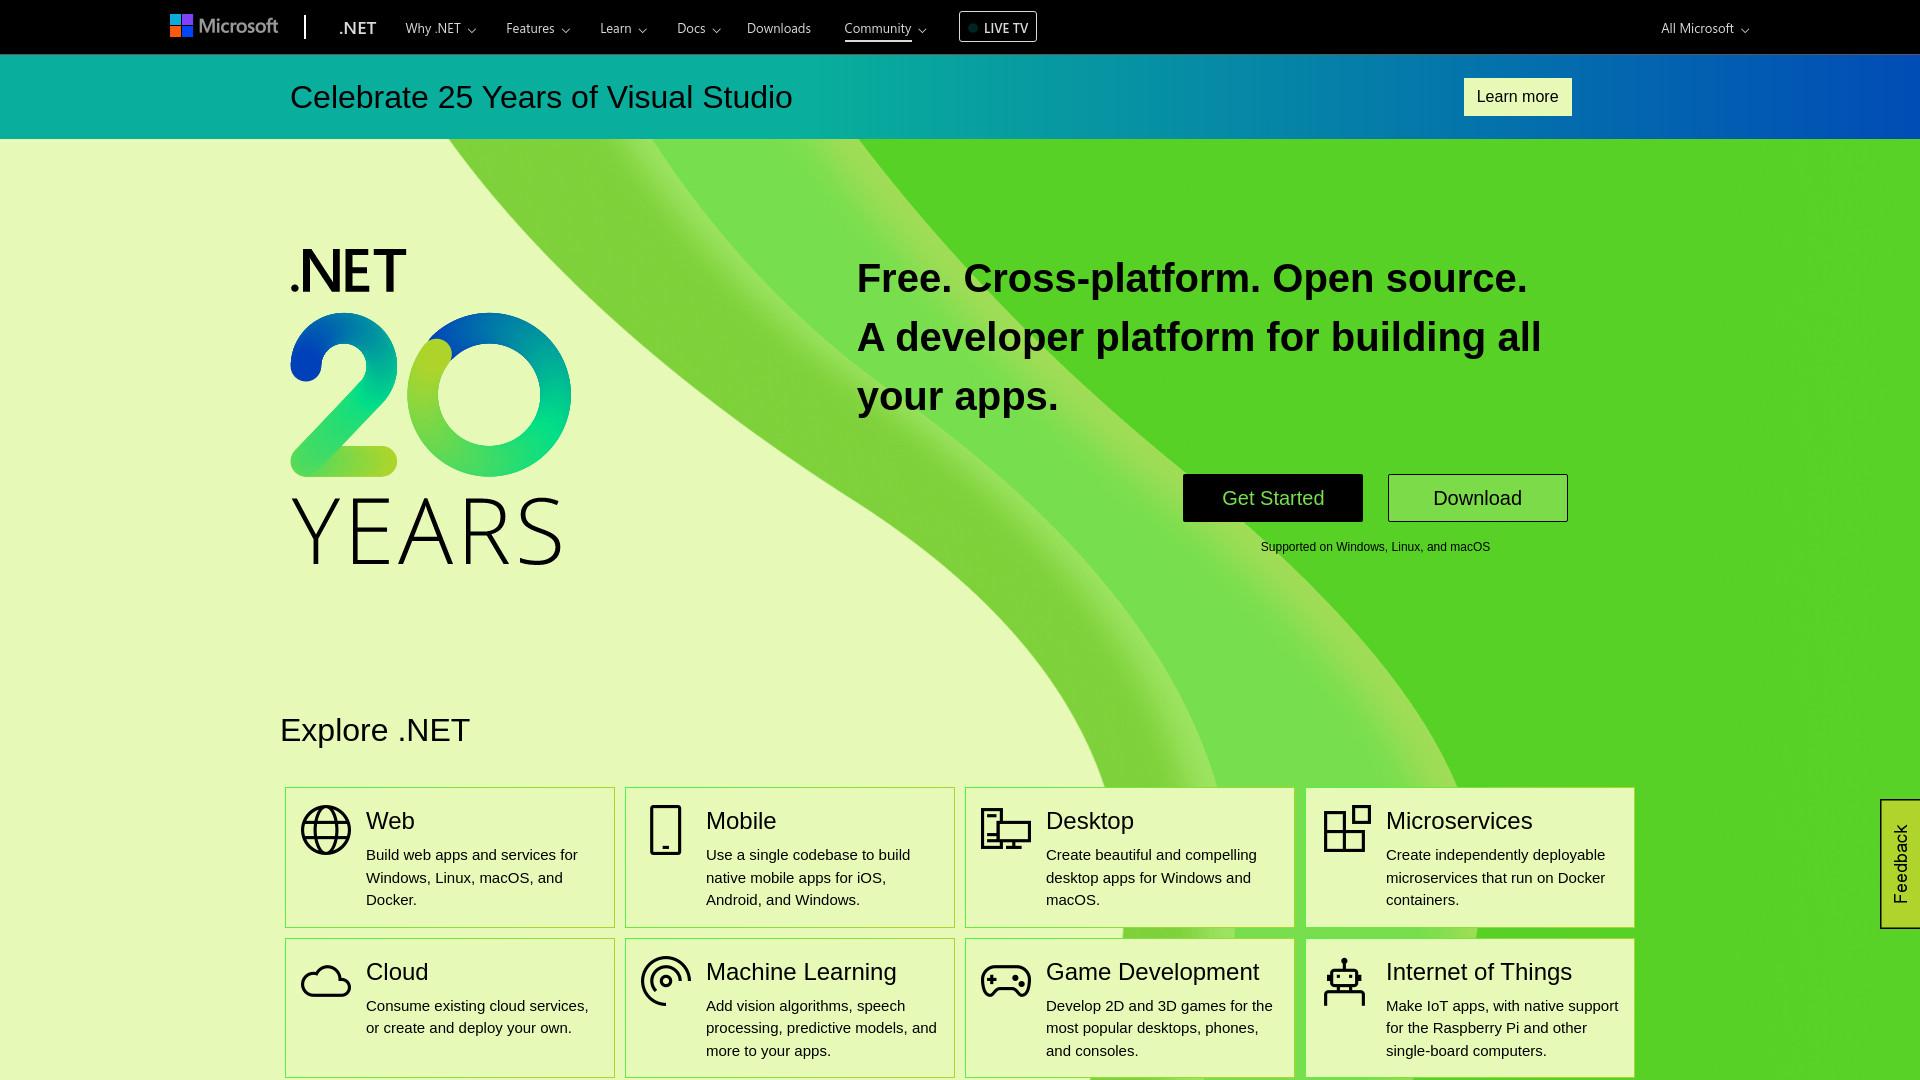
Task: Open the Community dropdown menu
Action: coord(885,28)
